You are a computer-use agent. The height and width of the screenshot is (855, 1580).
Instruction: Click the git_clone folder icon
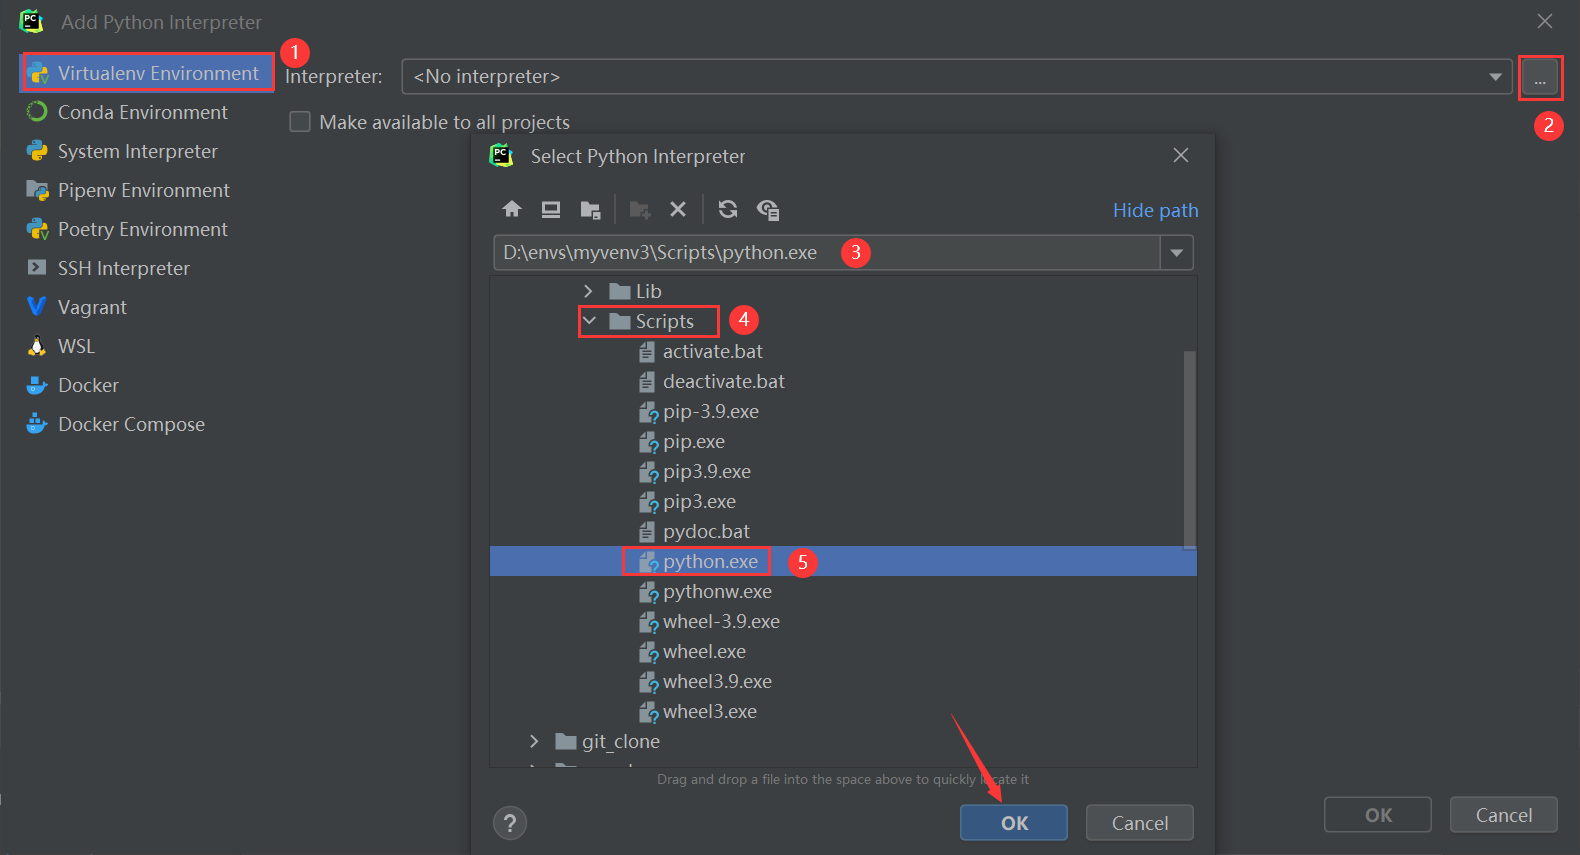566,741
